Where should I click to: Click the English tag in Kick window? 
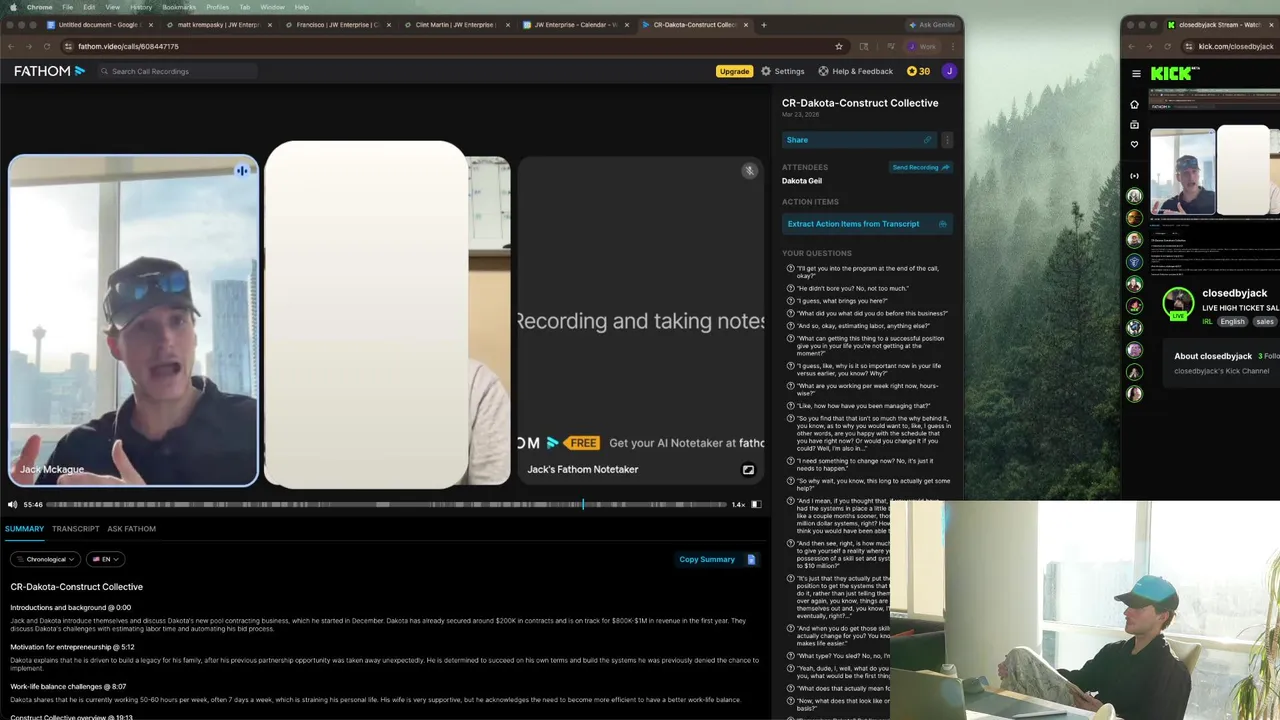click(1232, 321)
